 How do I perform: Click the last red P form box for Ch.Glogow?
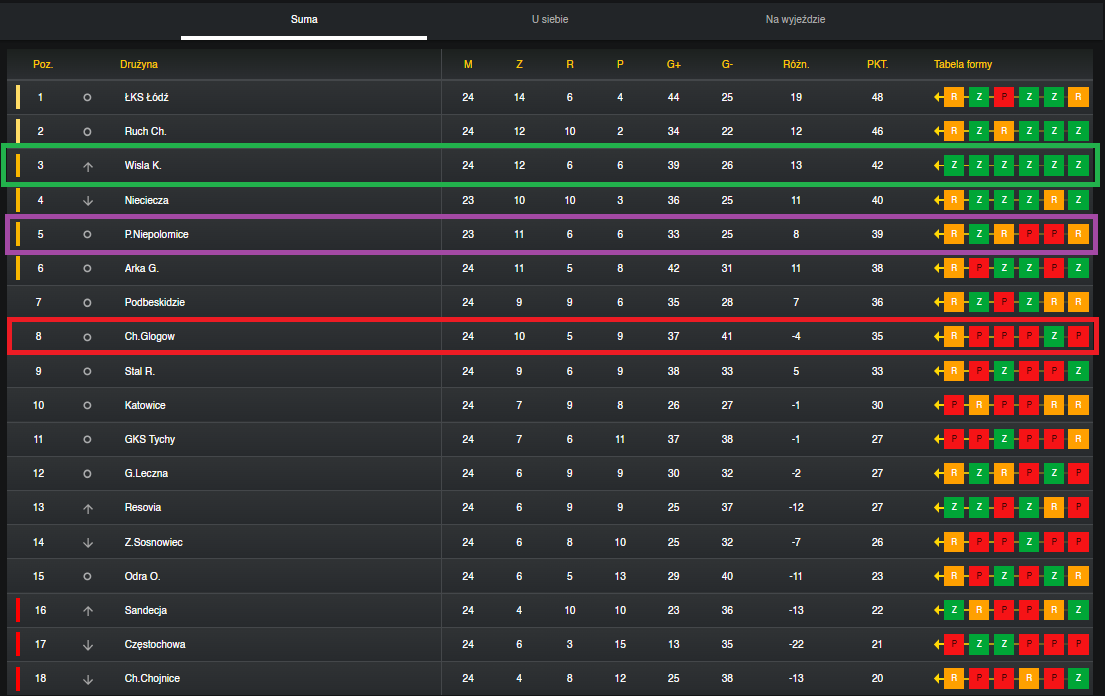(1078, 337)
